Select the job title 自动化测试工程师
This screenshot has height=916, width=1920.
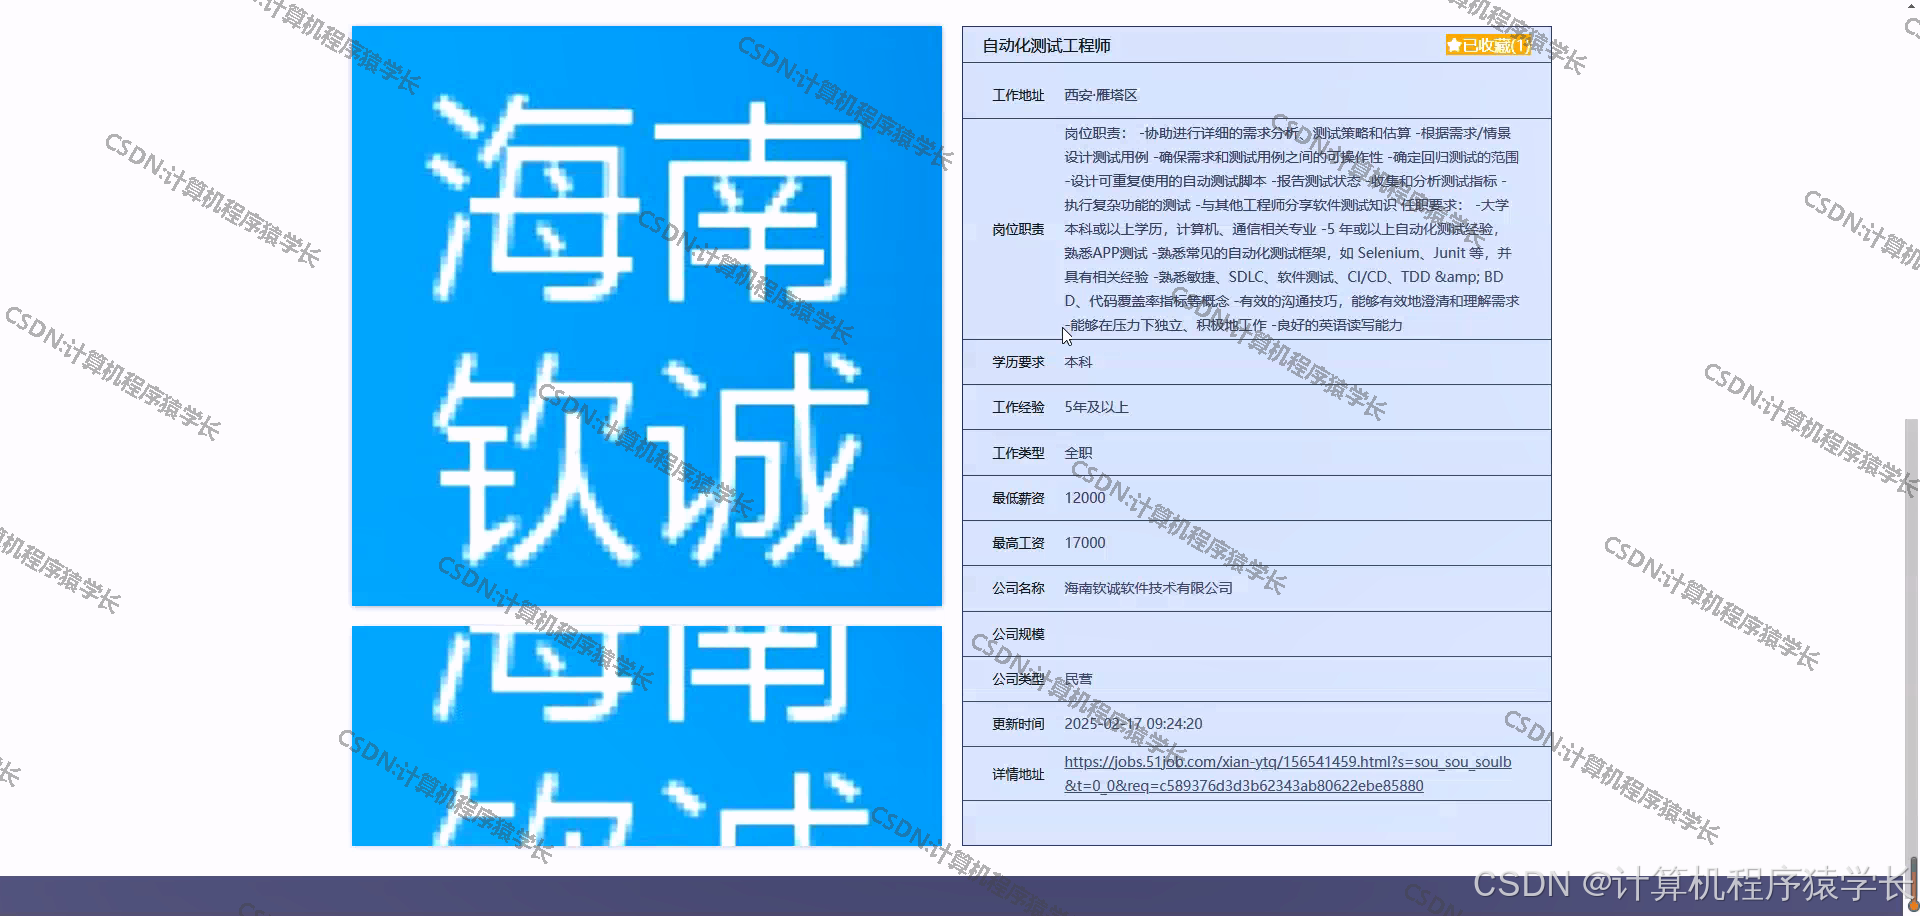(1046, 46)
